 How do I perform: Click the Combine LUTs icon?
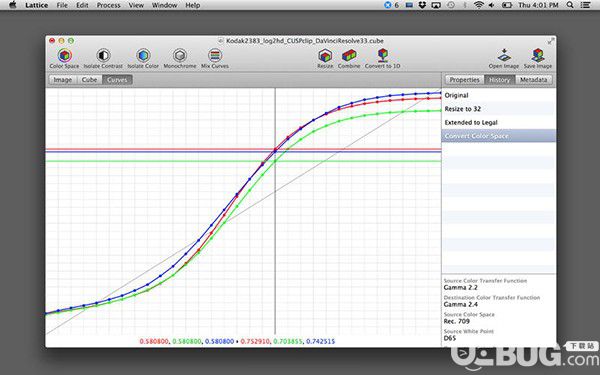coord(349,59)
